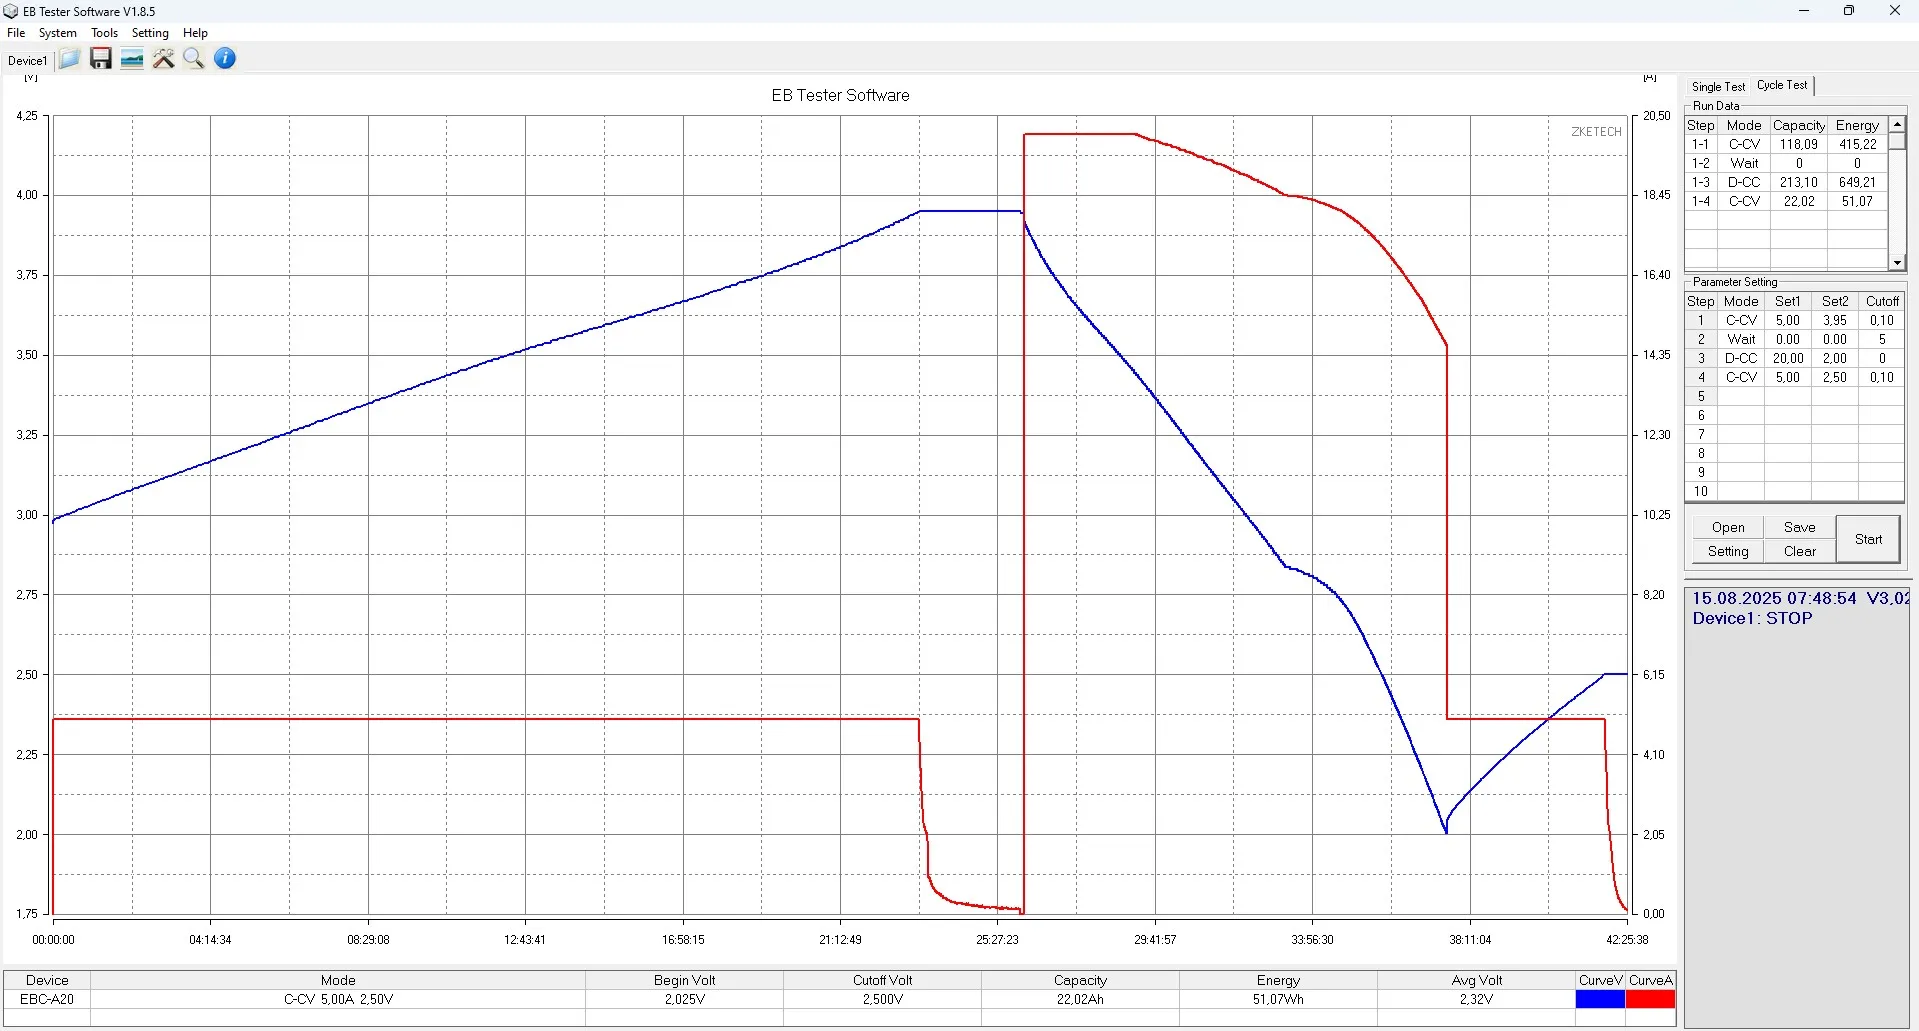Viewport: 1919px width, 1031px height.
Task: Expand the Help menu
Action: click(x=195, y=33)
